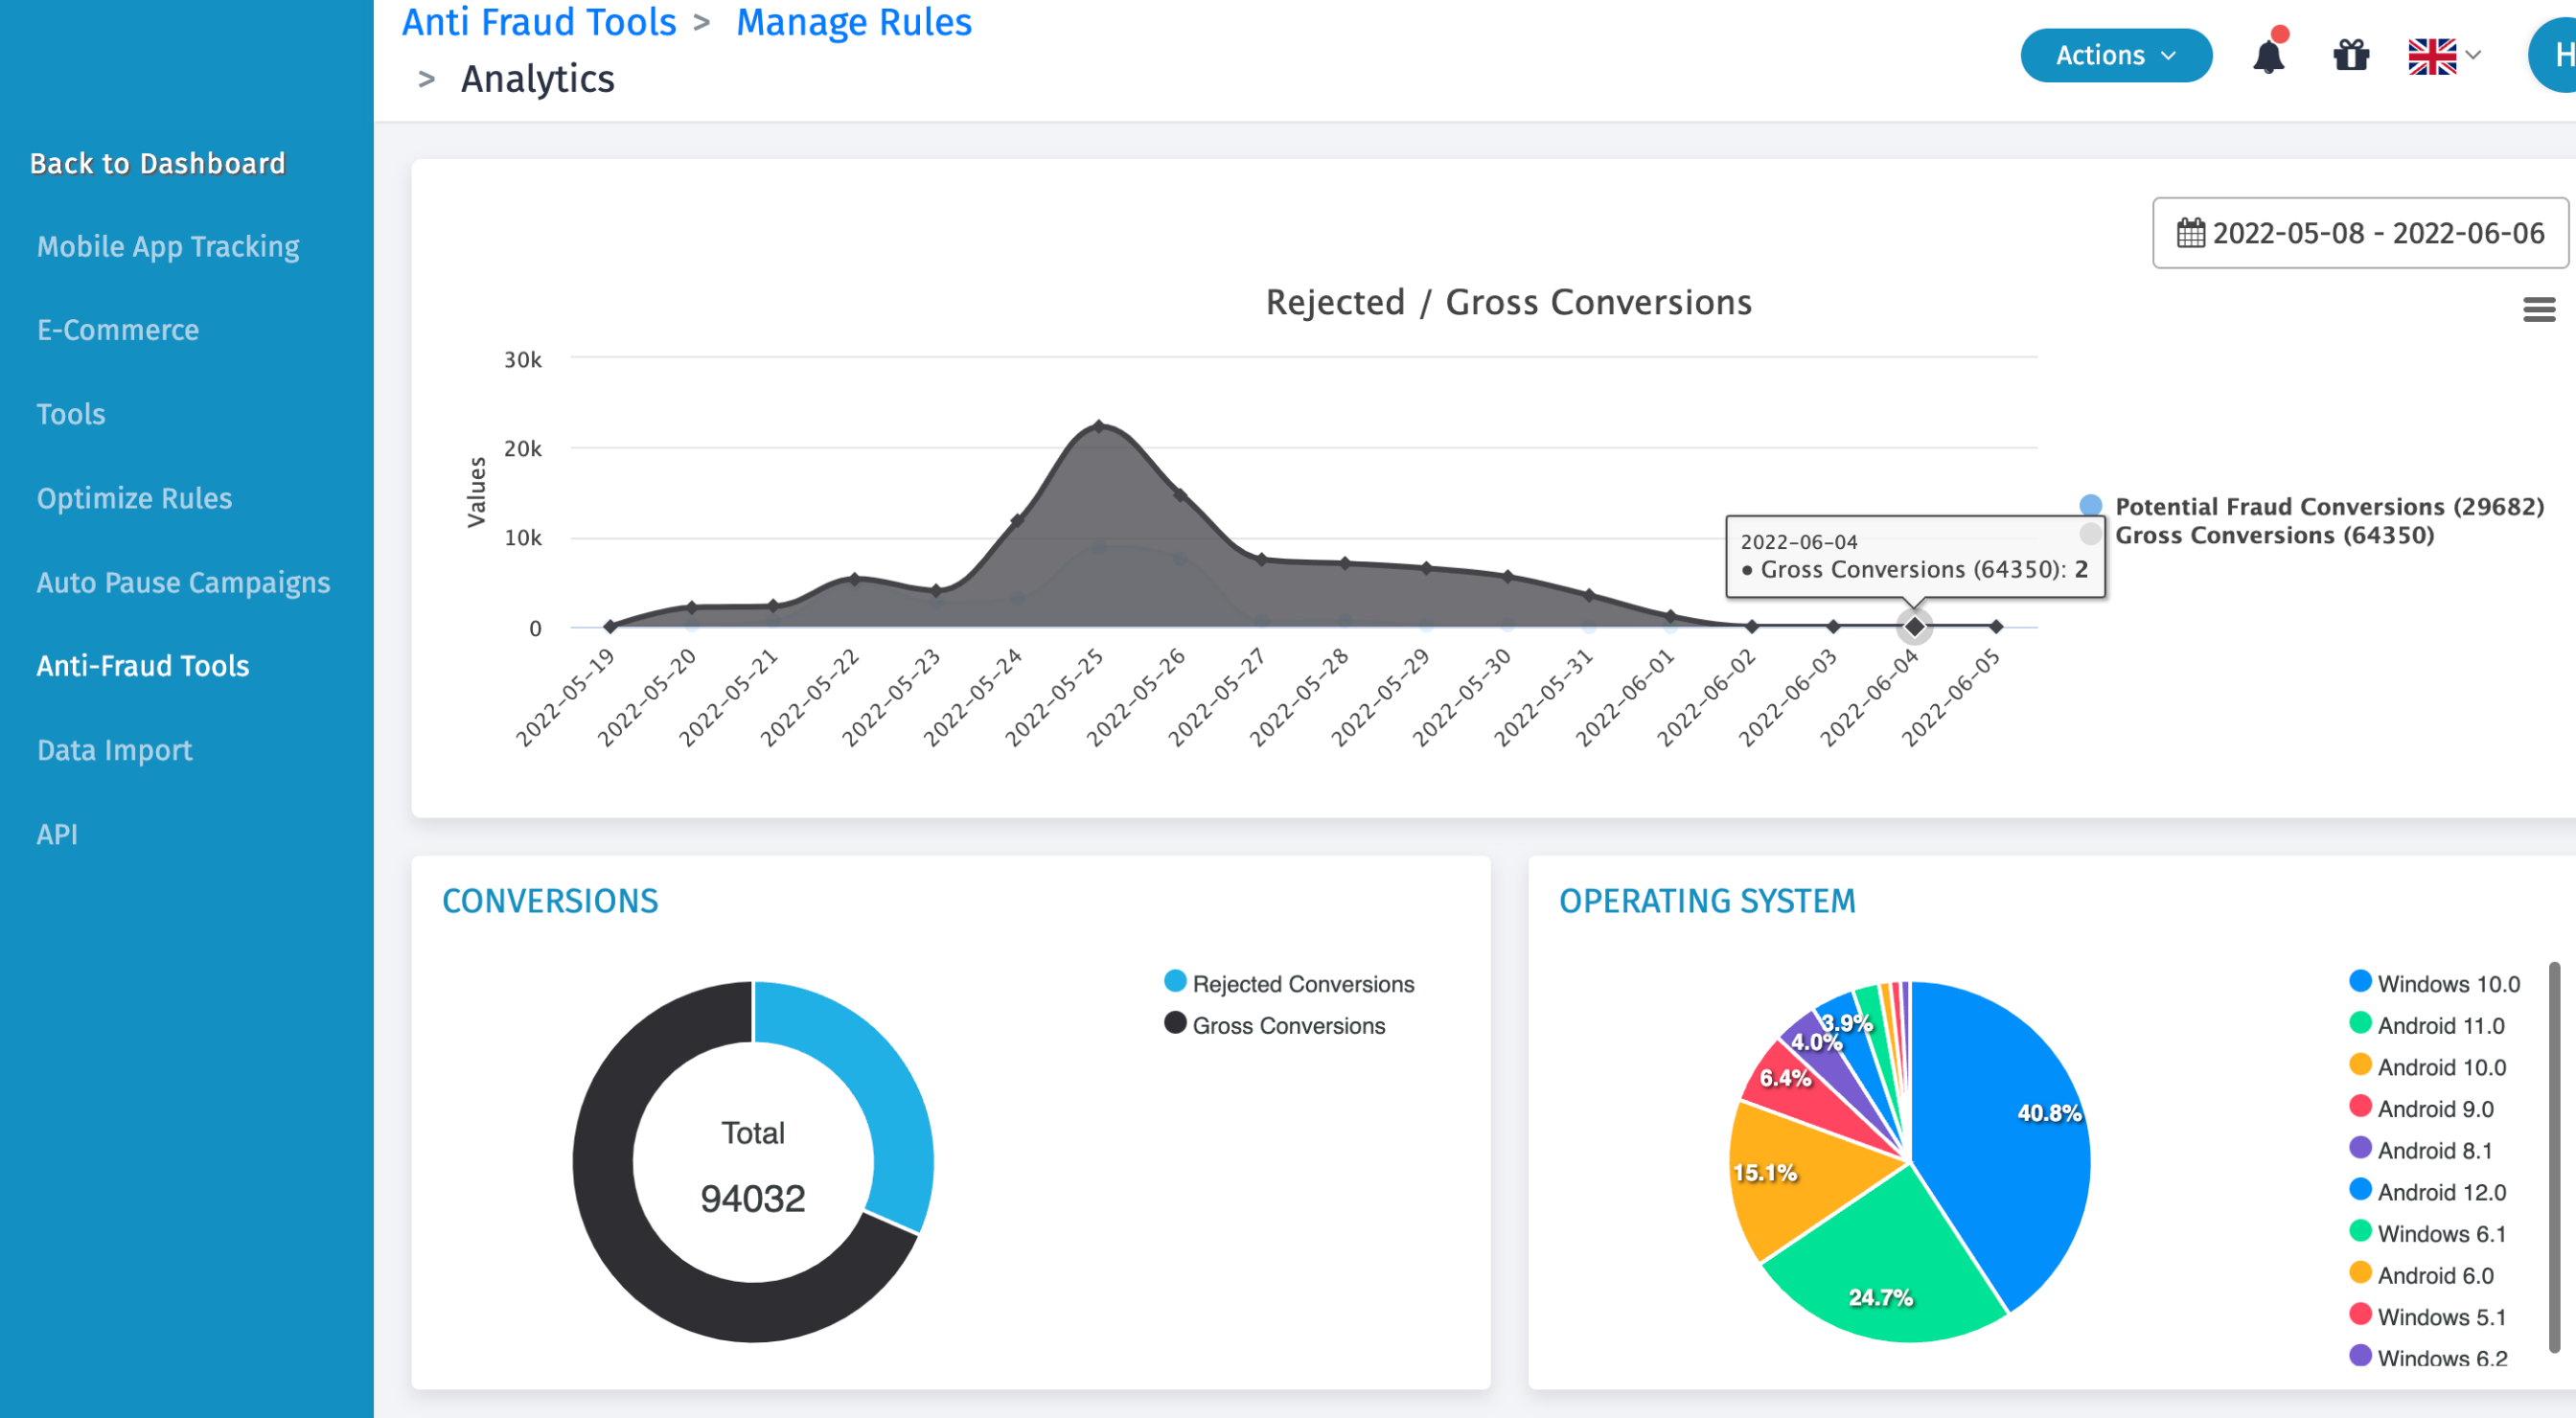The width and height of the screenshot is (2576, 1418).
Task: Select Auto Pause Campaigns sidebar item
Action: pyautogui.click(x=183, y=582)
